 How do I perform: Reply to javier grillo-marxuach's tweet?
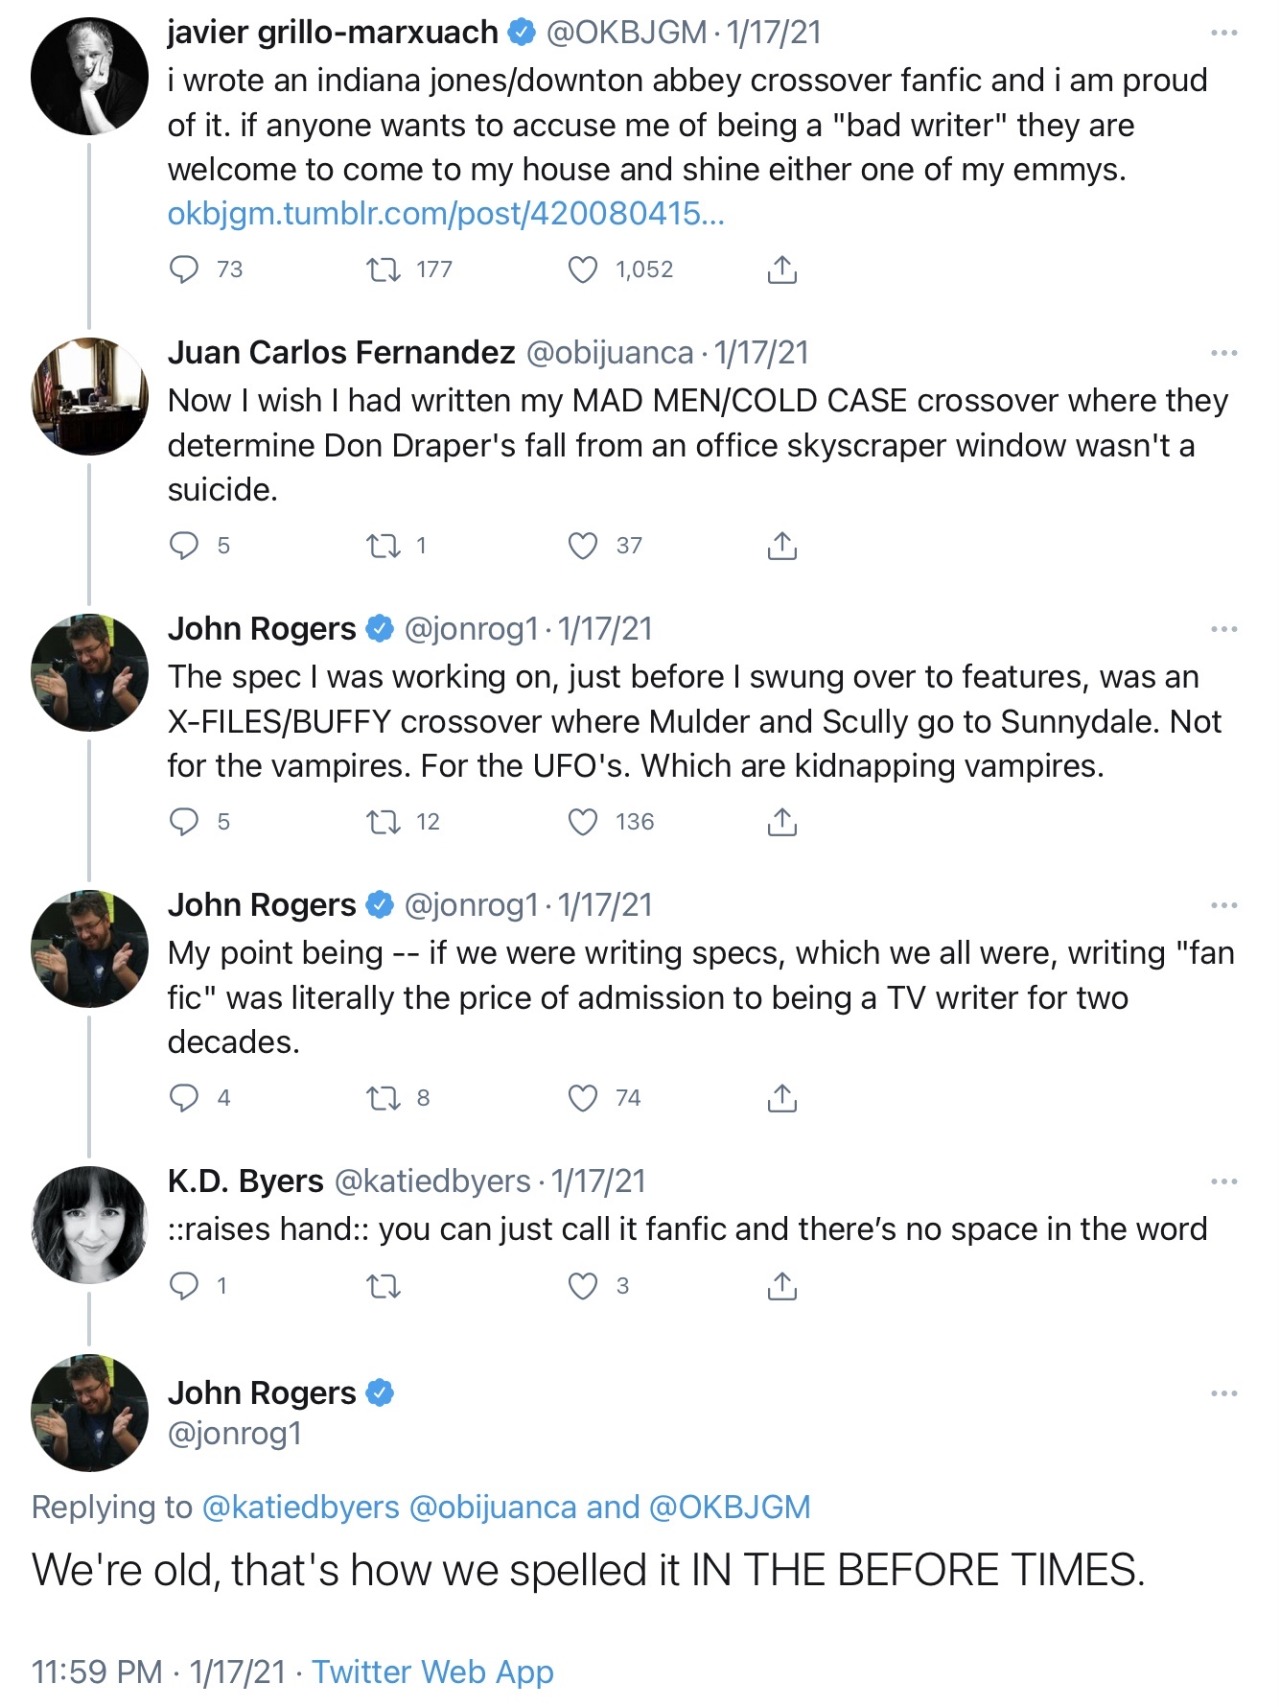(x=184, y=270)
